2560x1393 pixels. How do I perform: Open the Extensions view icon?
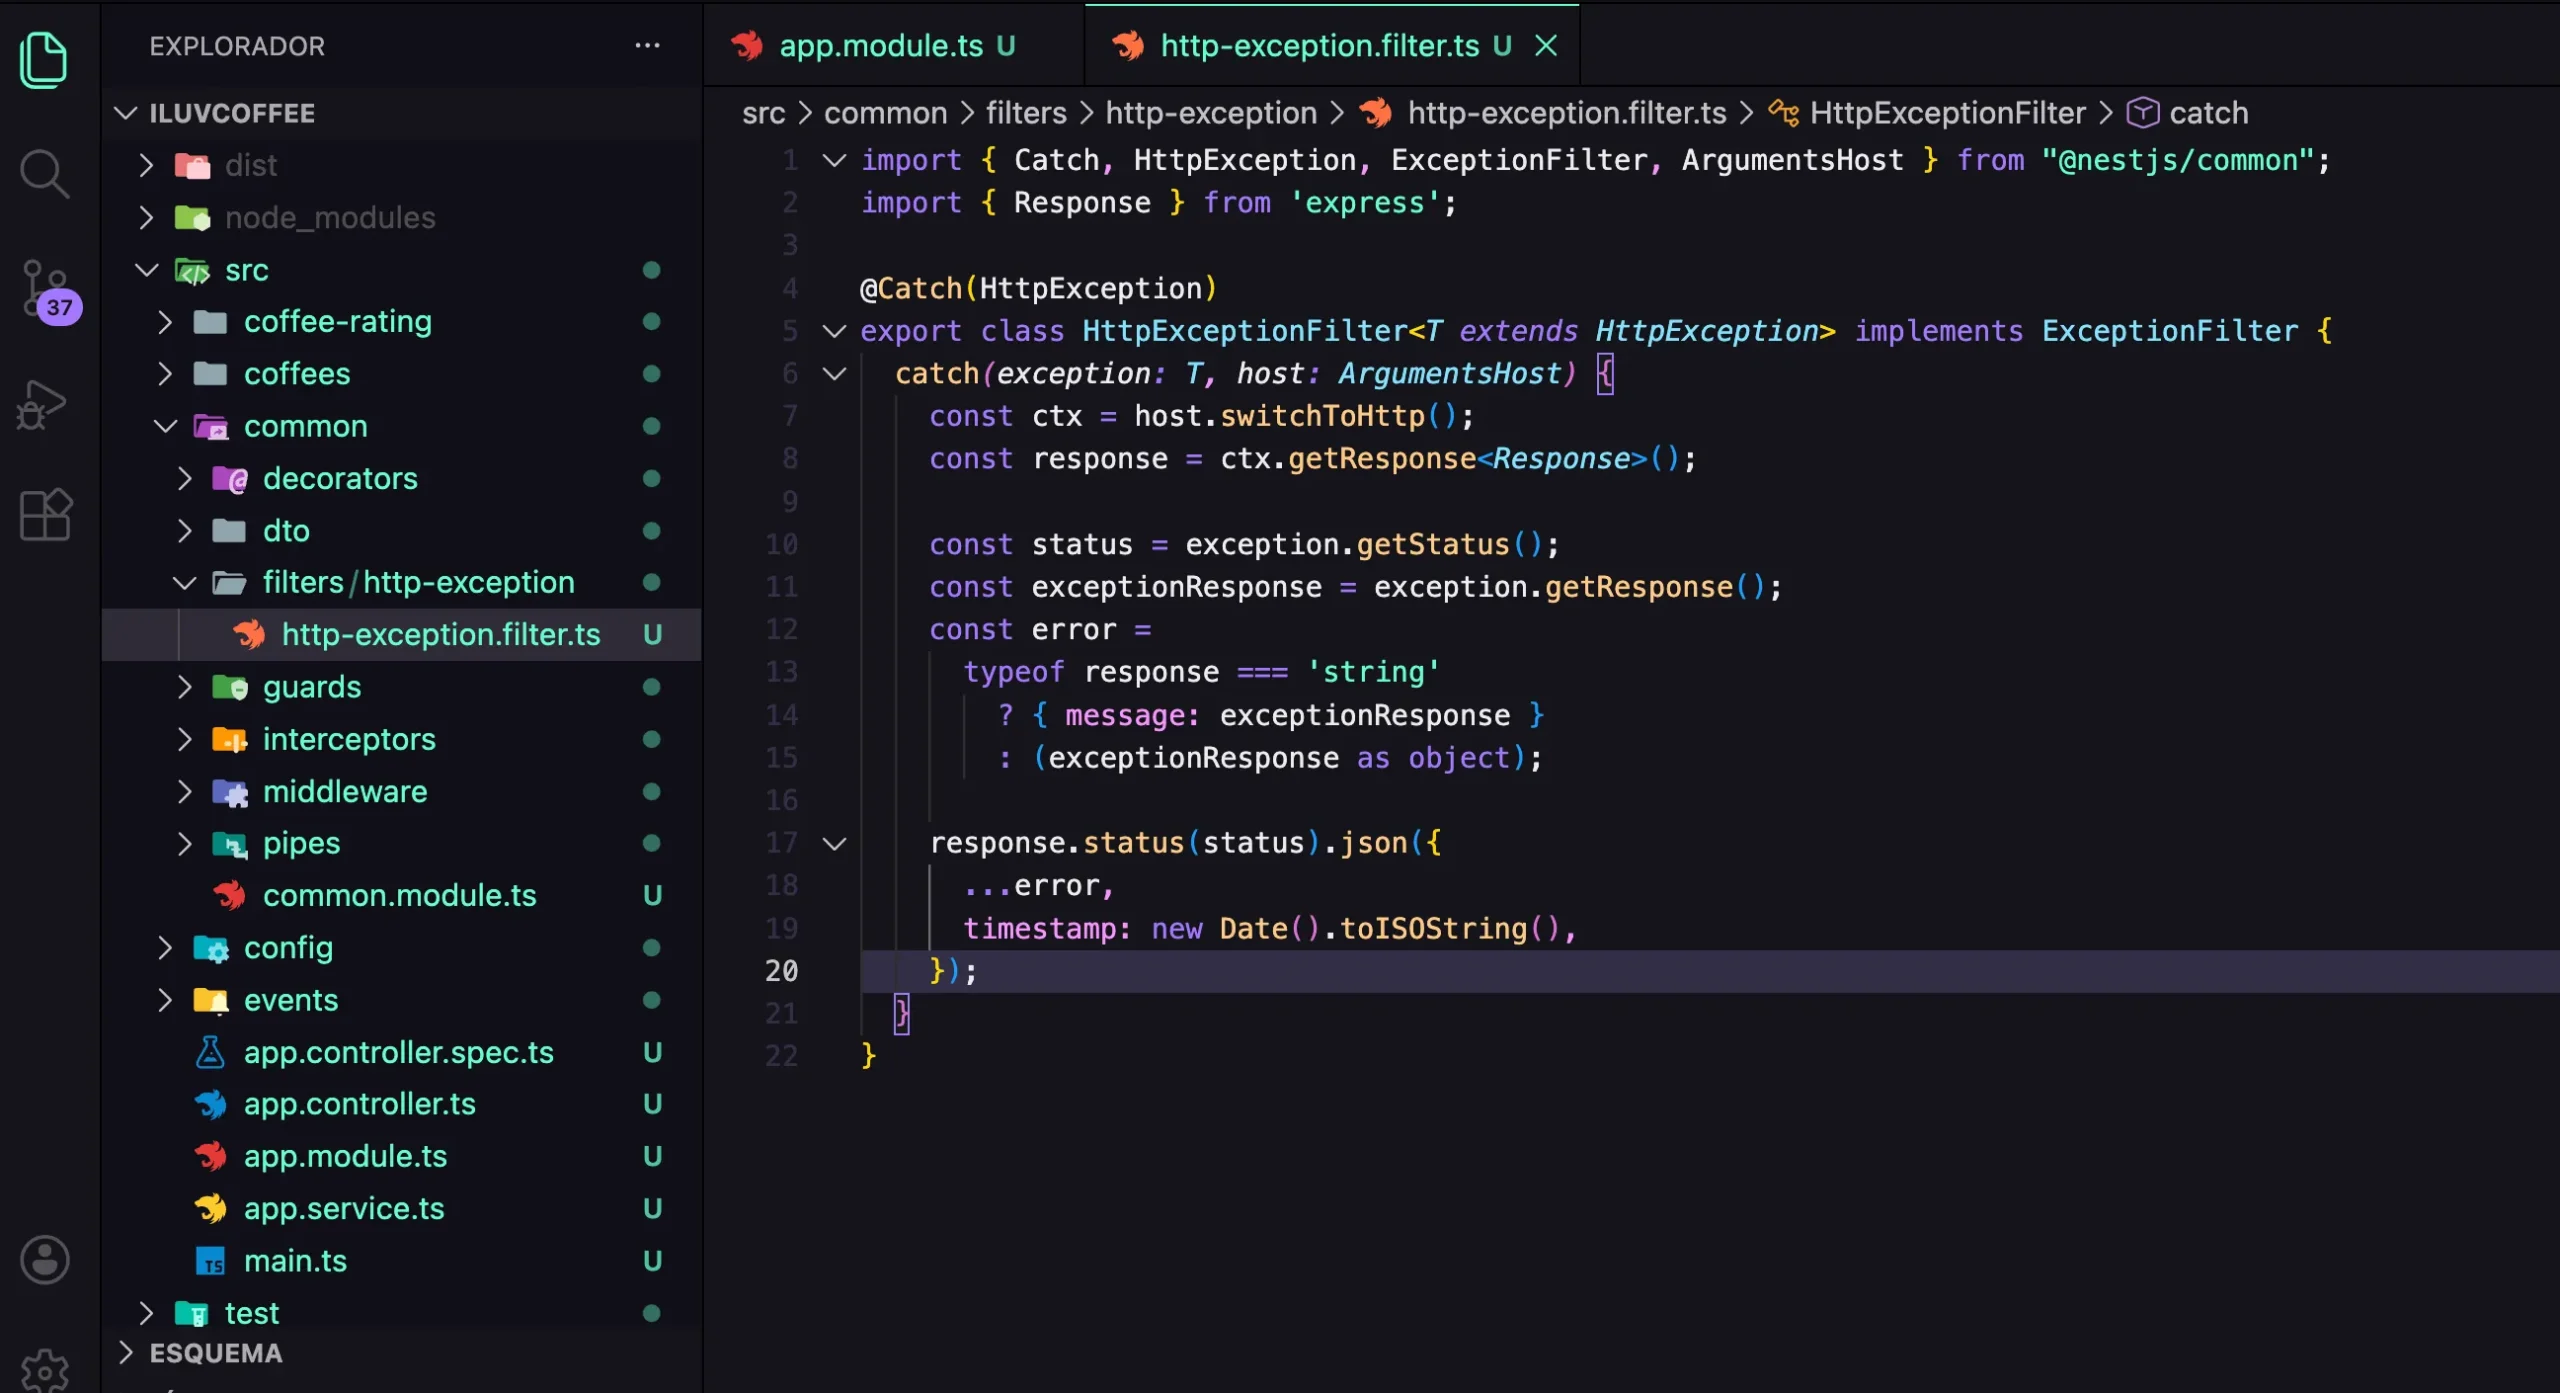[x=46, y=515]
